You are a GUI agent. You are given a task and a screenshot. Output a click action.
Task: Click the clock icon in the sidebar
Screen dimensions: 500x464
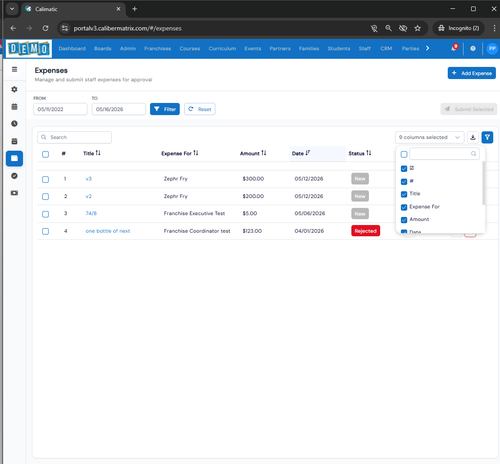14,124
